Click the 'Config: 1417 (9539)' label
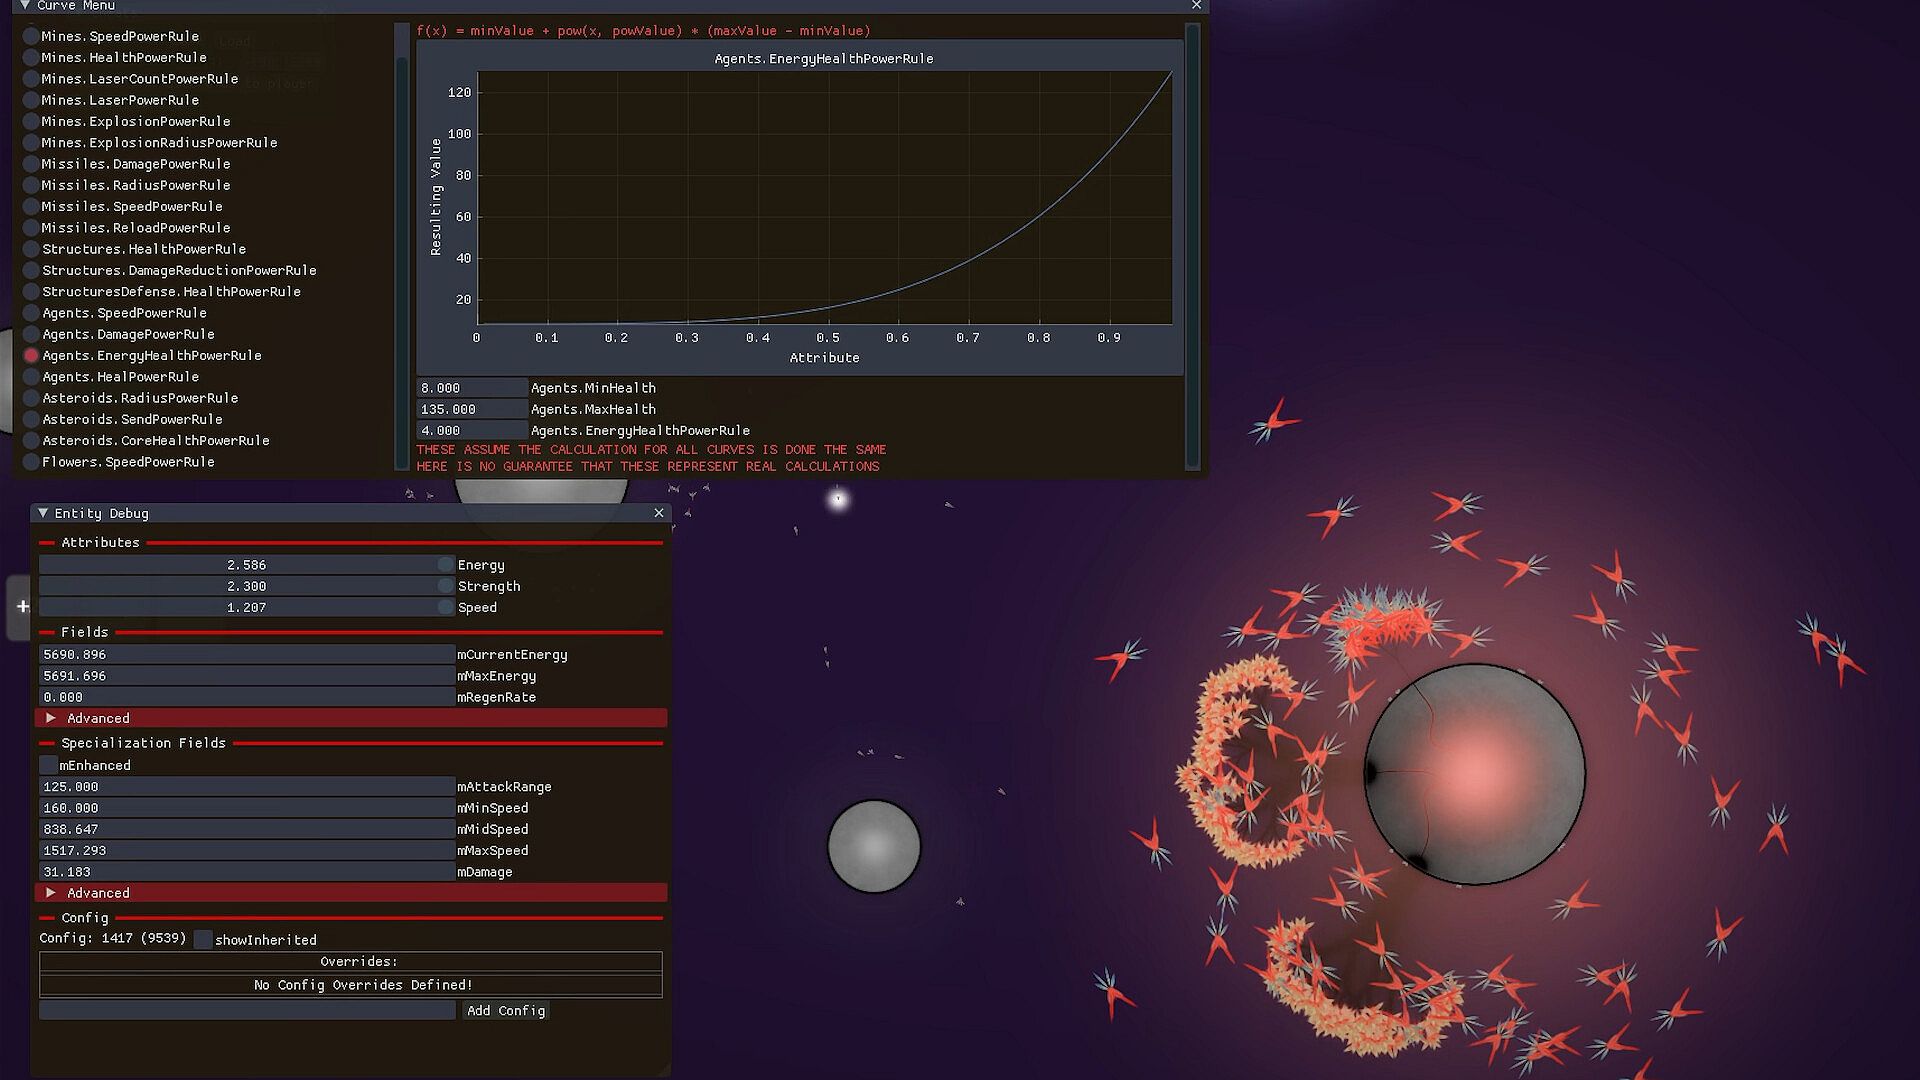Image resolution: width=1920 pixels, height=1080 pixels. coord(113,939)
